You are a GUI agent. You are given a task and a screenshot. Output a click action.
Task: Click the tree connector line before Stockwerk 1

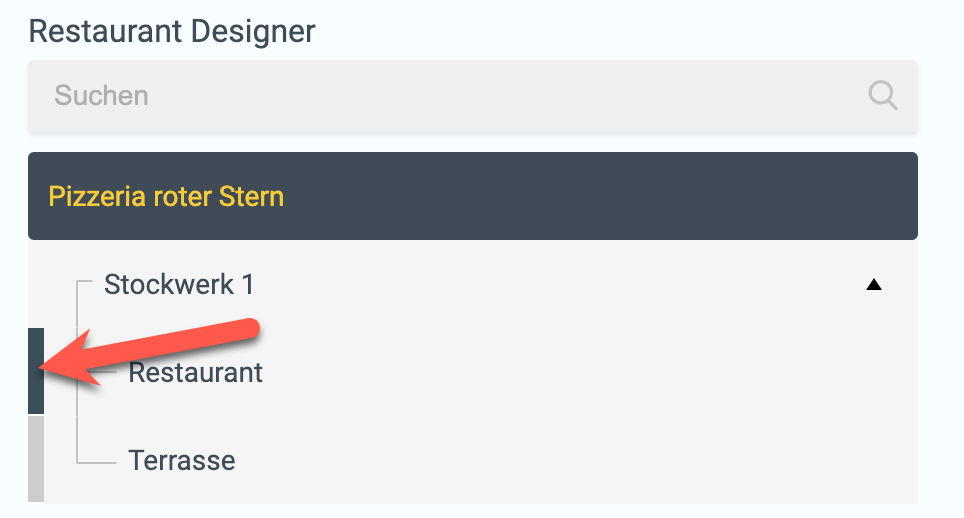tap(84, 281)
